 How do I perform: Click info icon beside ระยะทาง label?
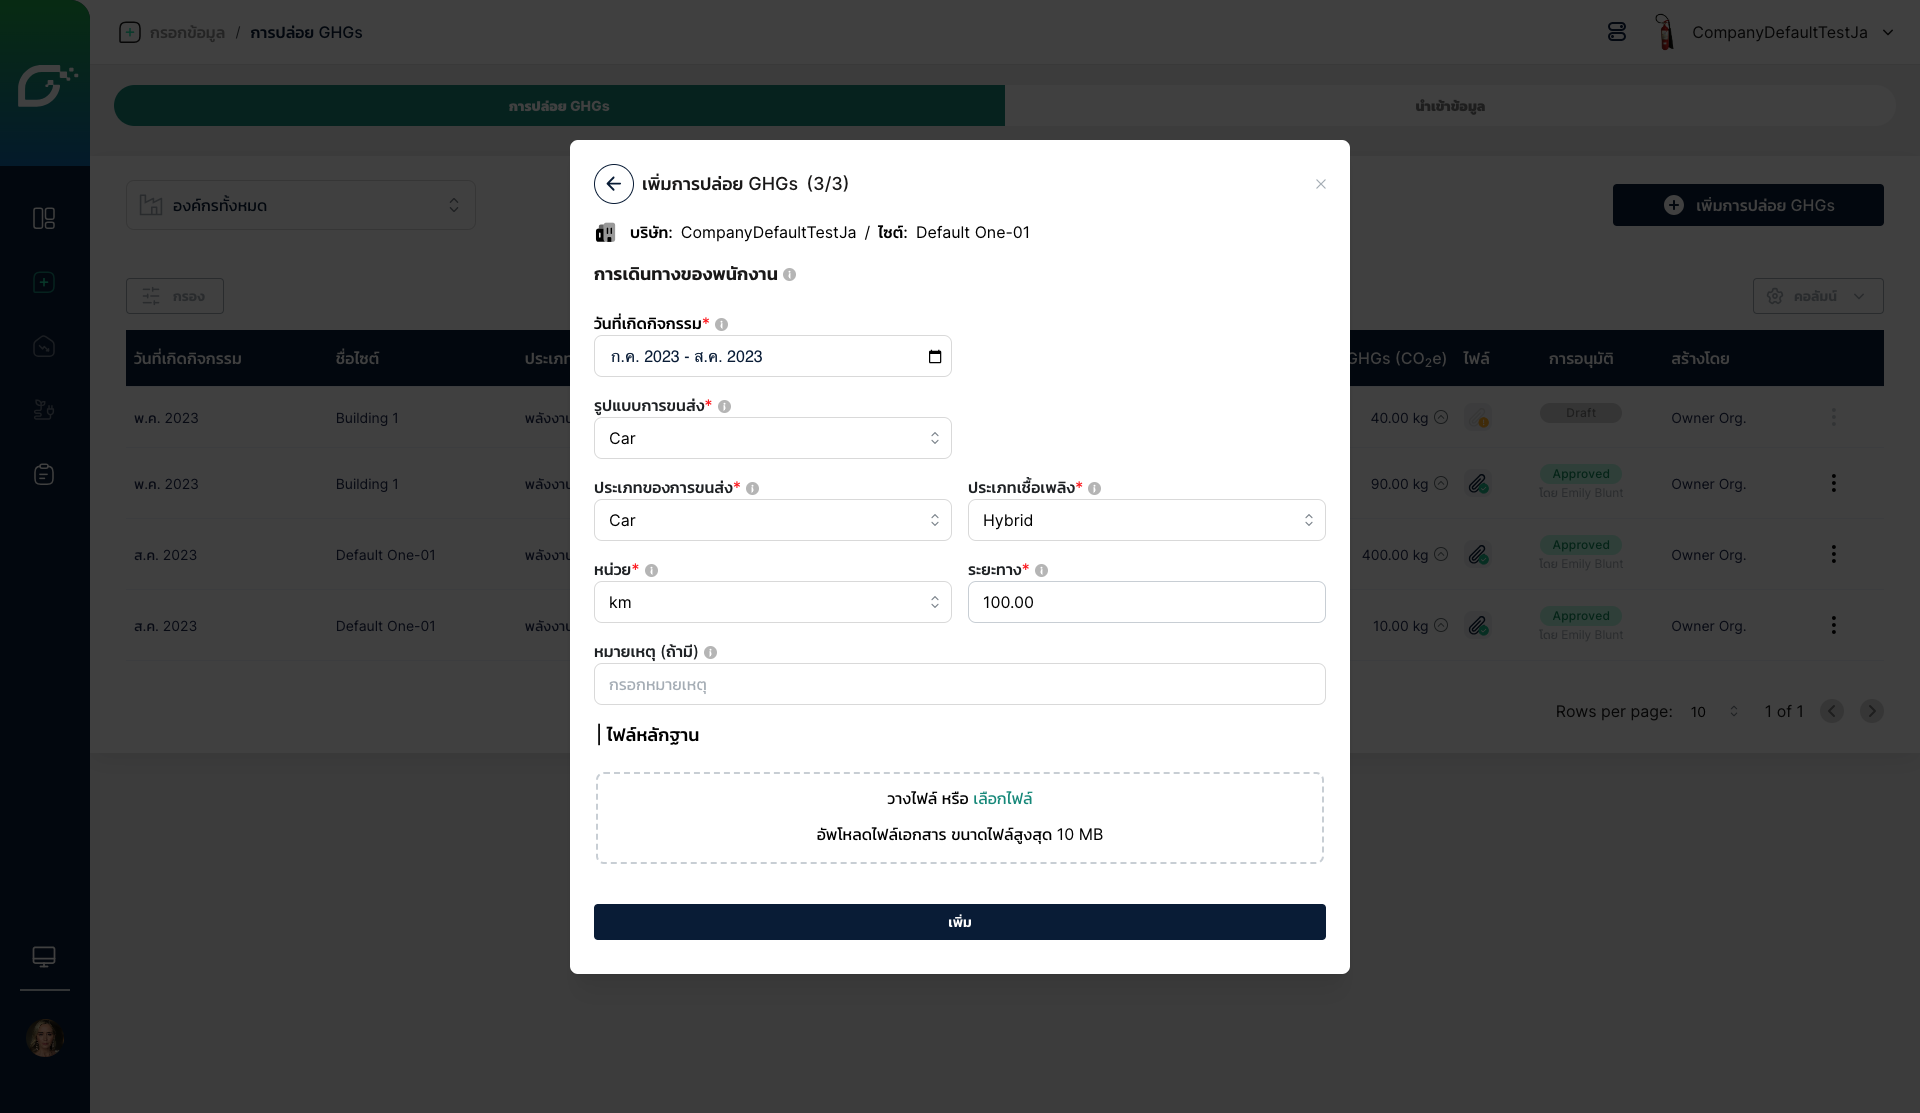click(1041, 571)
